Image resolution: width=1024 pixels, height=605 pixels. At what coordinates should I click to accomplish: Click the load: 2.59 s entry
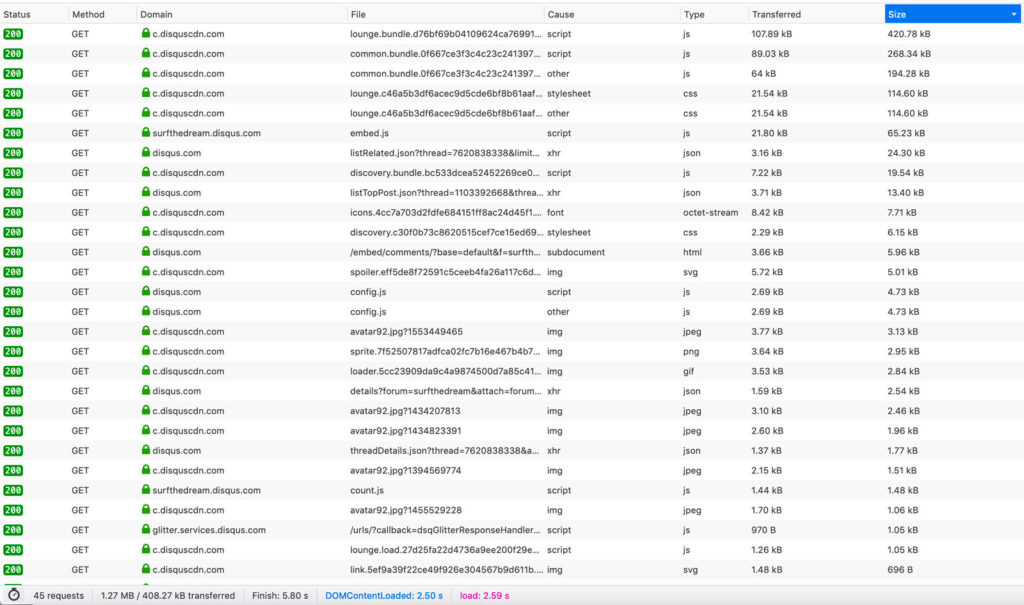coord(485,596)
